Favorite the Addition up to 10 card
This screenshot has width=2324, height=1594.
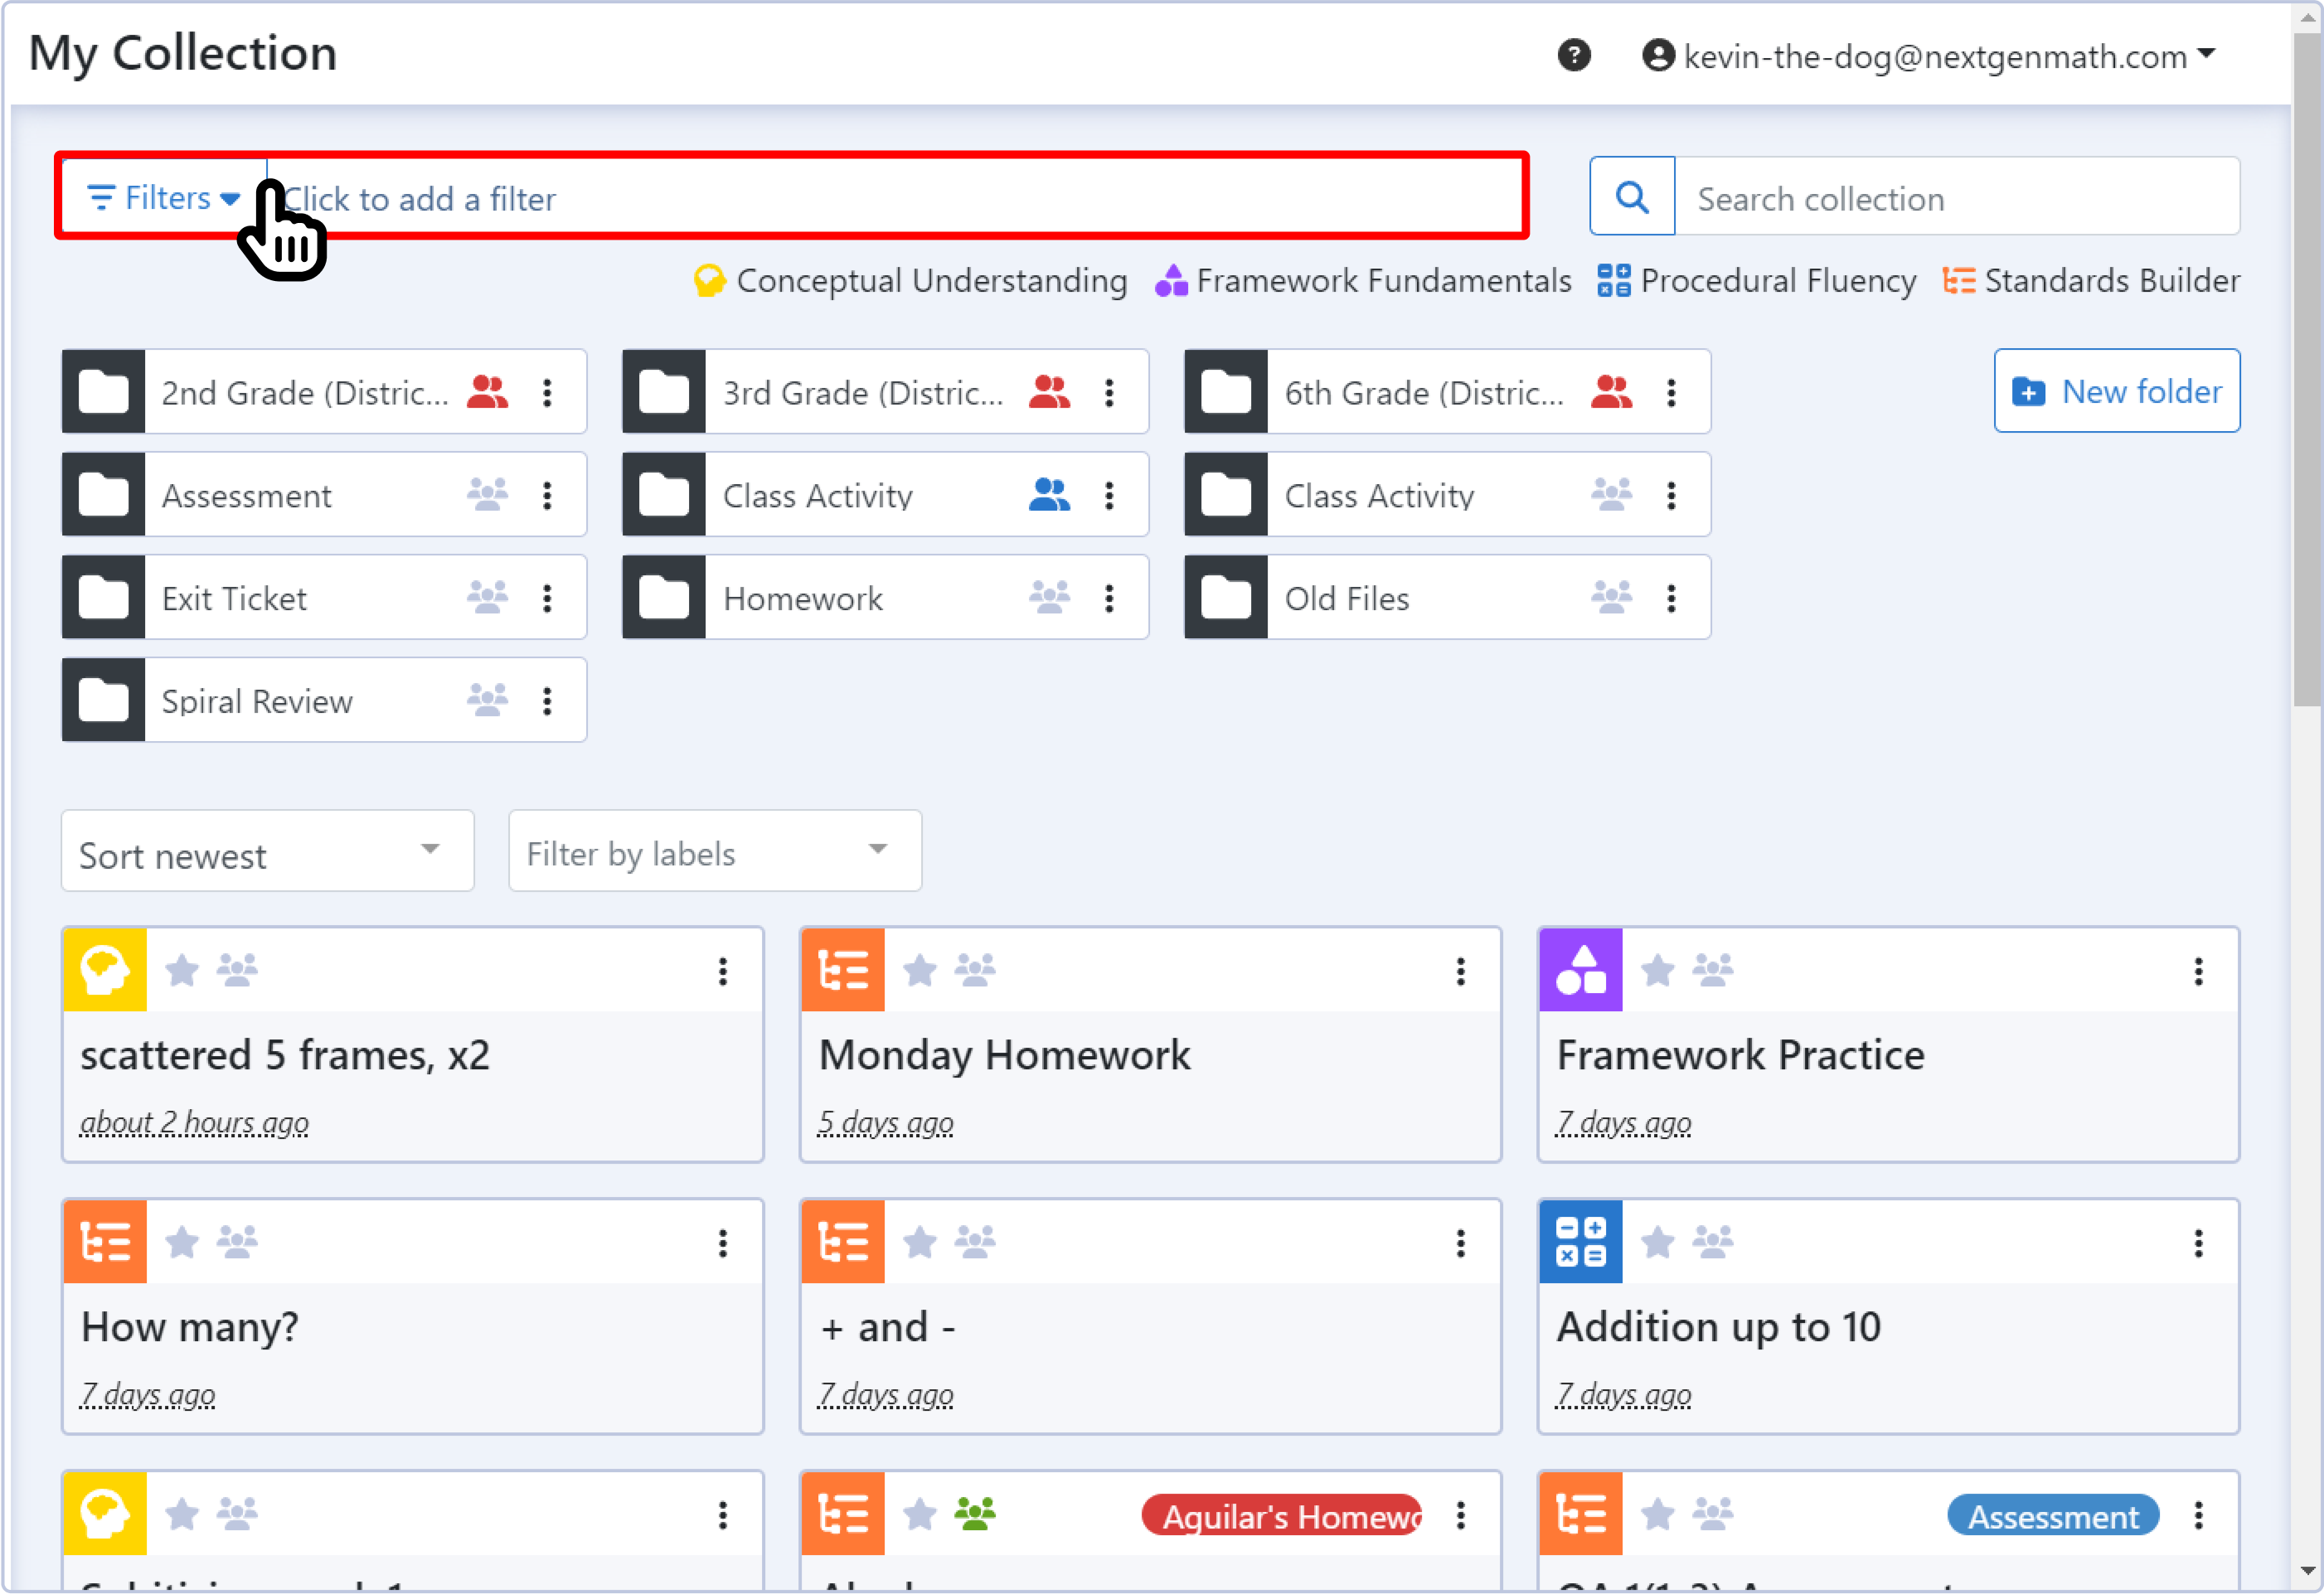[x=1658, y=1242]
